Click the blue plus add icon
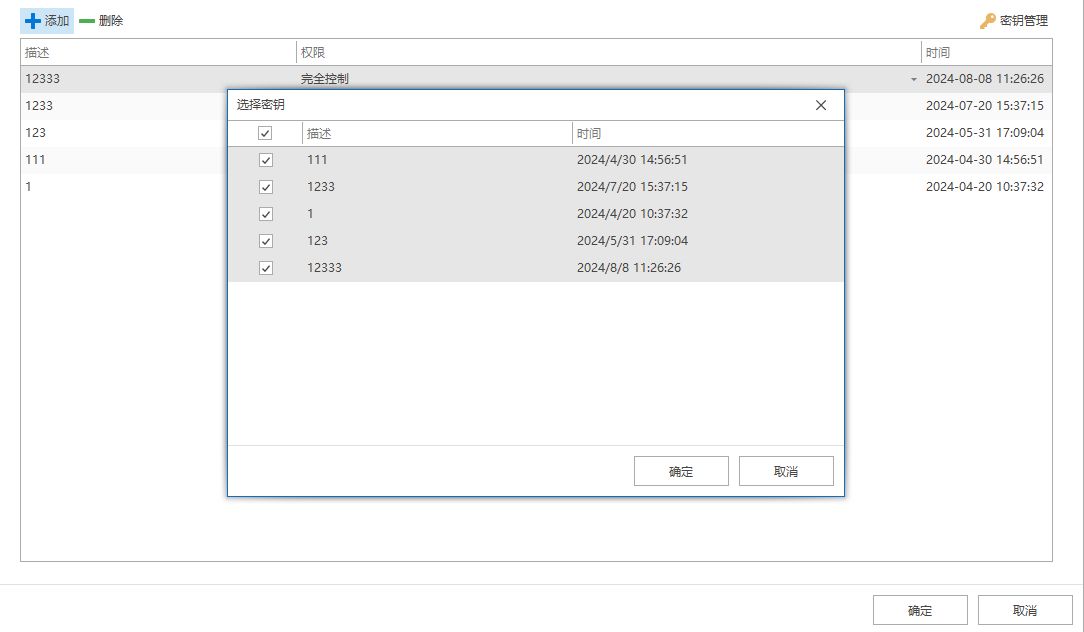The image size is (1084, 632). click(32, 21)
